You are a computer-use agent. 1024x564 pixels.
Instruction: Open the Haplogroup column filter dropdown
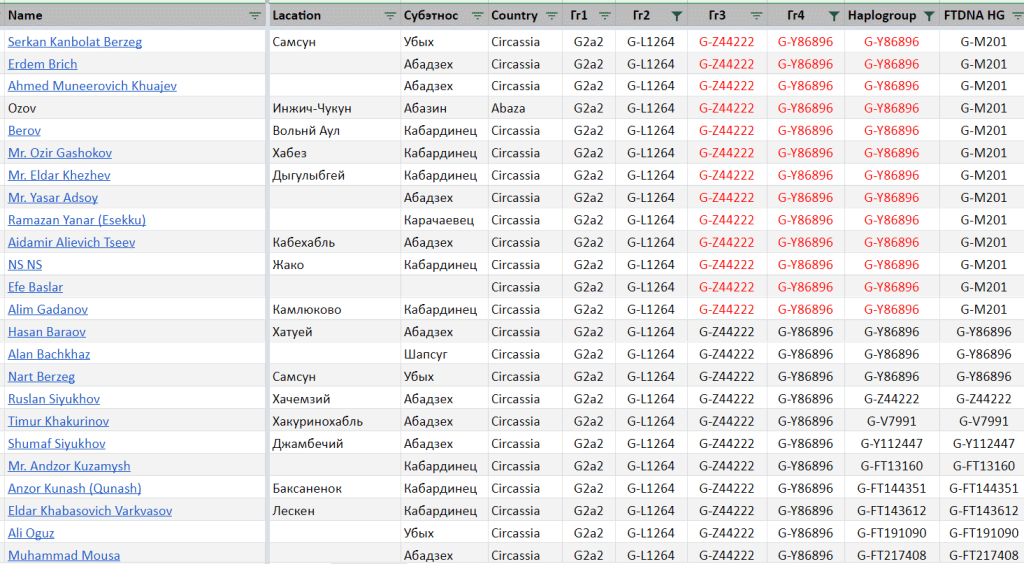[929, 16]
